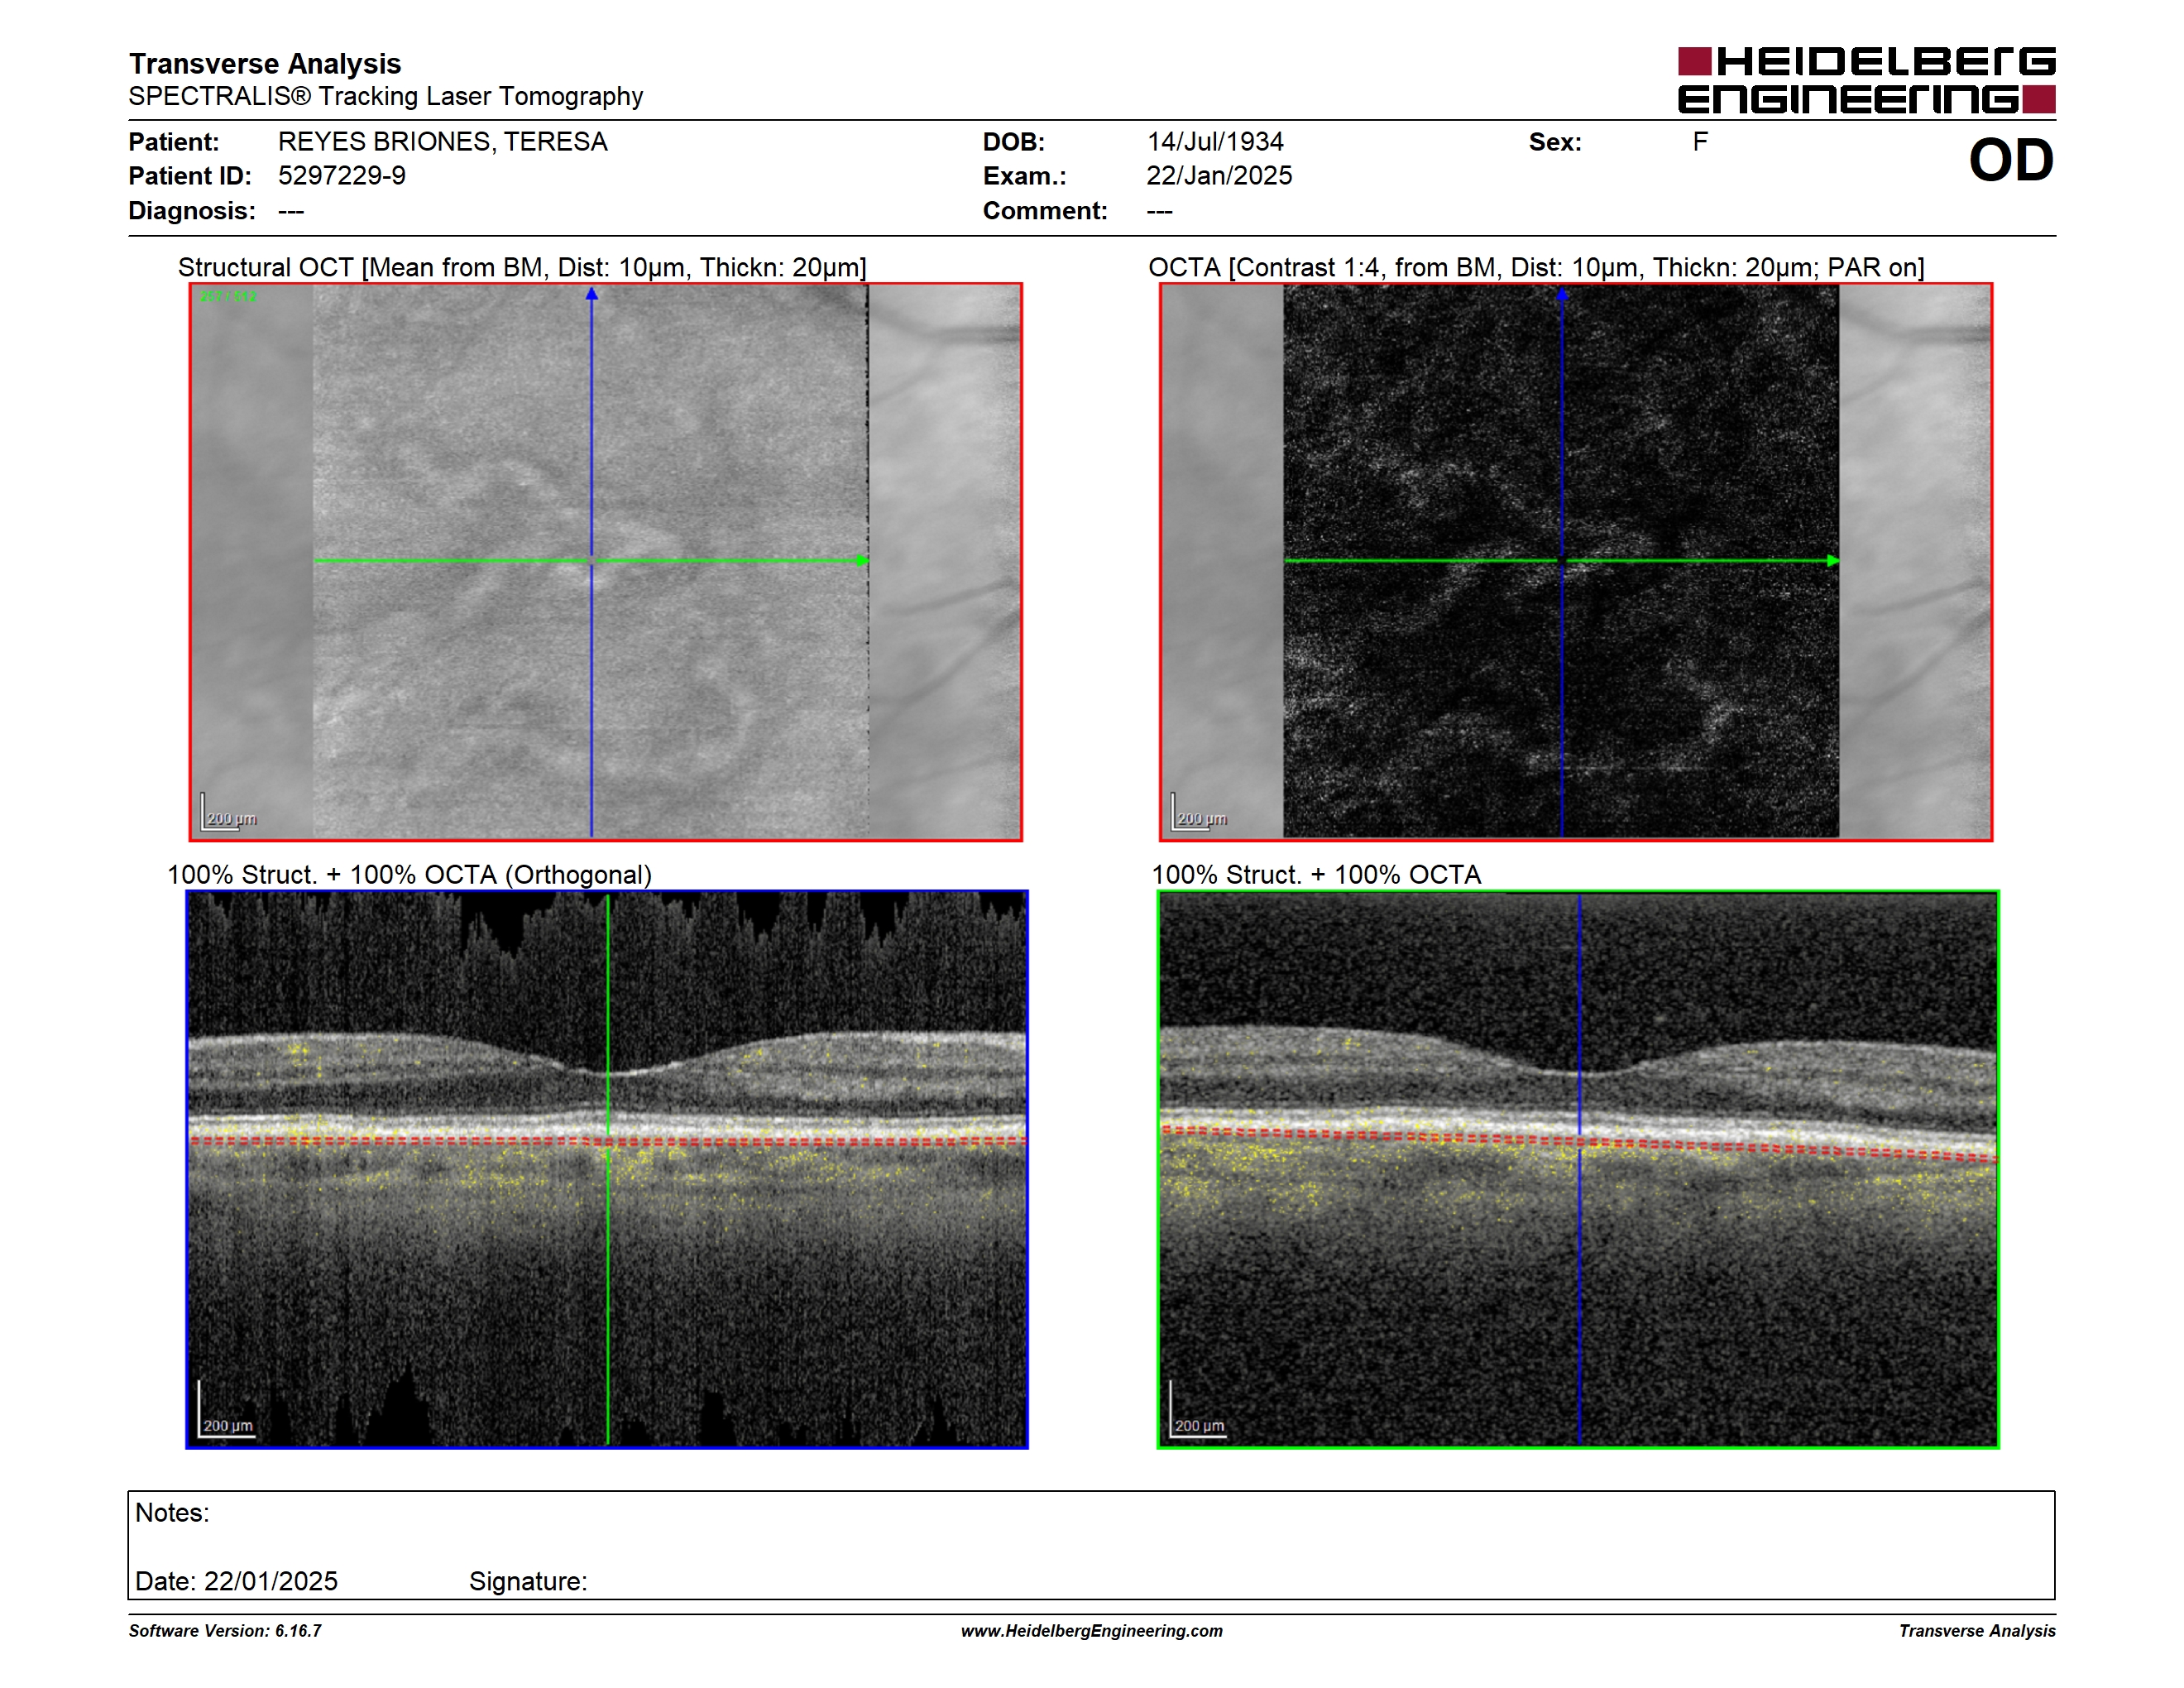The height and width of the screenshot is (1688, 2184).
Task: Select the Patient ID 5297229-9
Action: 342,176
